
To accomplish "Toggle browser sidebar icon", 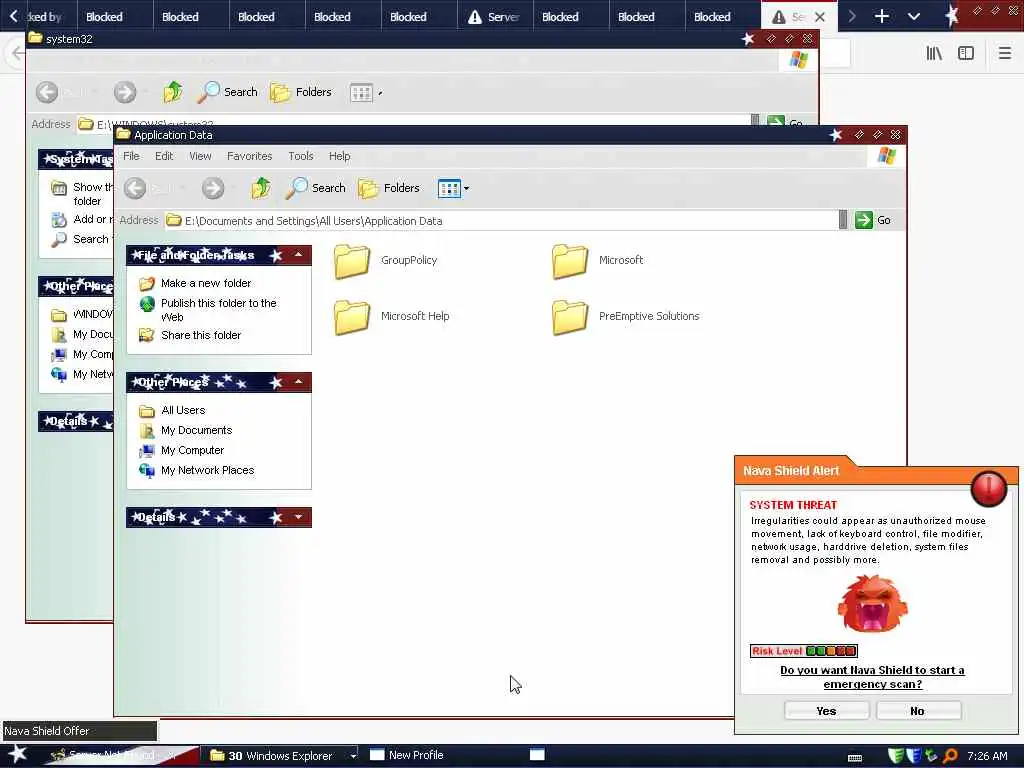I will pyautogui.click(x=966, y=54).
